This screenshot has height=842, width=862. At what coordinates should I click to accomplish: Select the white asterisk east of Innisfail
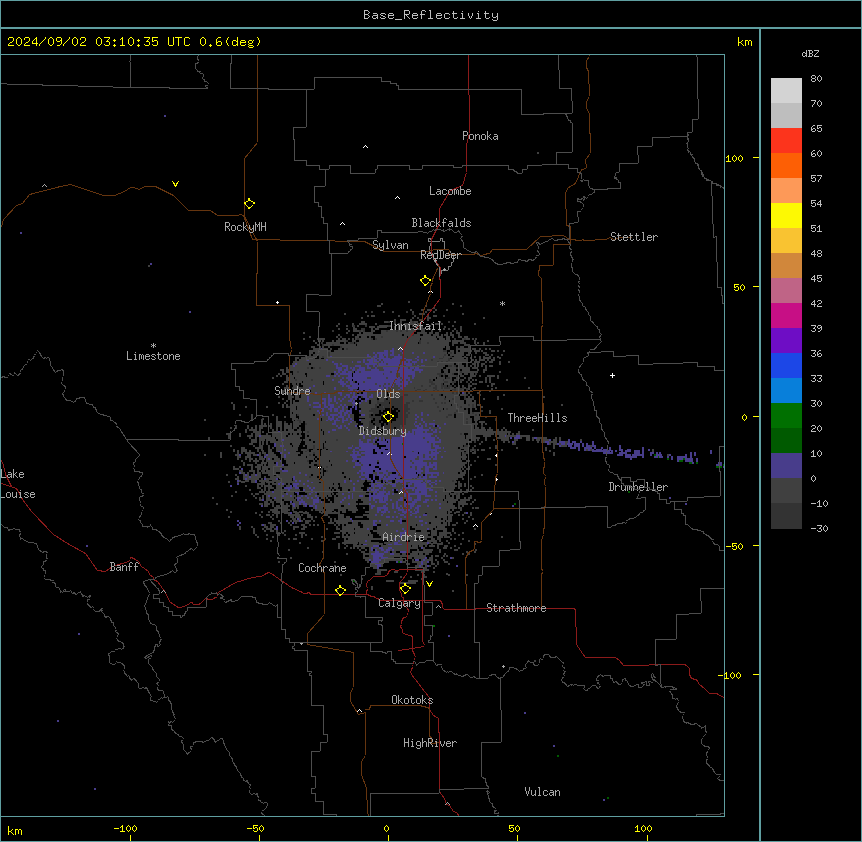(502, 303)
